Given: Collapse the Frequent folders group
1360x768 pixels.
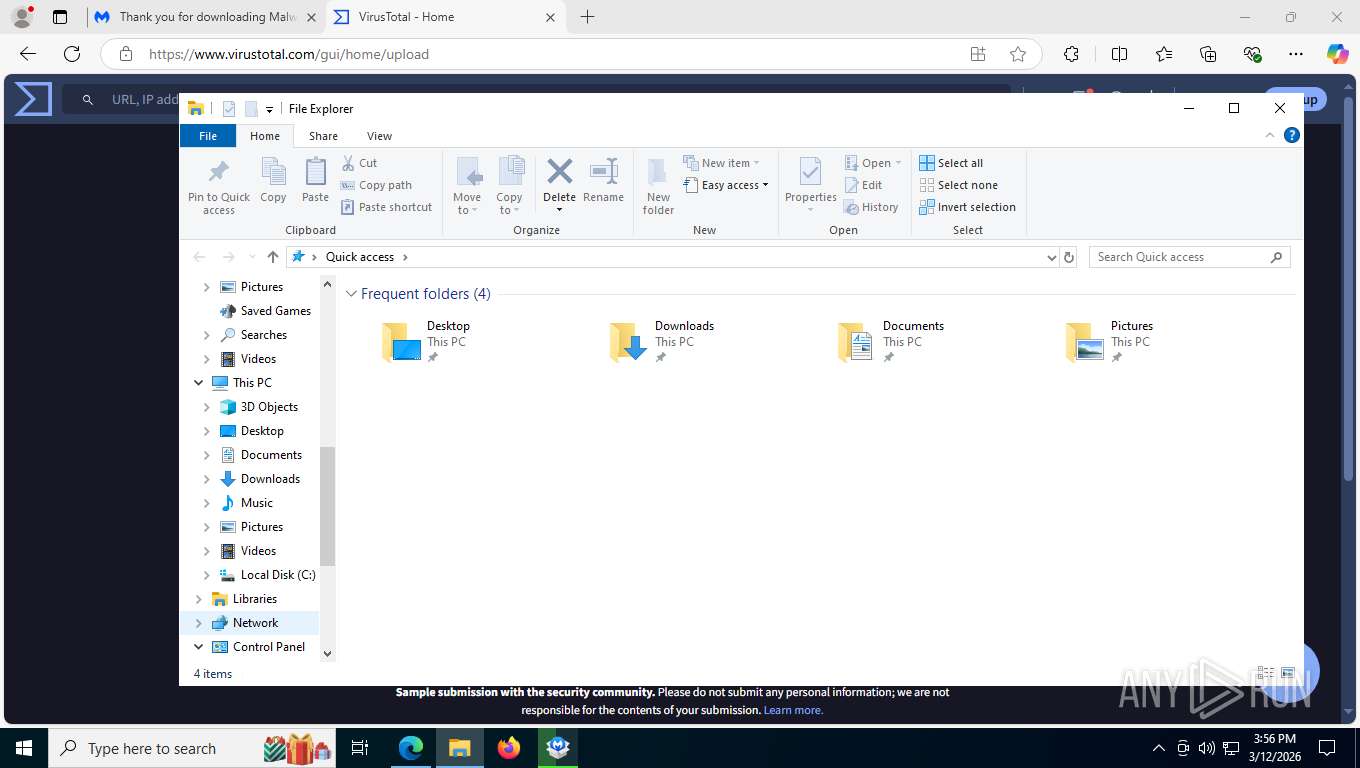Looking at the screenshot, I should 351,294.
